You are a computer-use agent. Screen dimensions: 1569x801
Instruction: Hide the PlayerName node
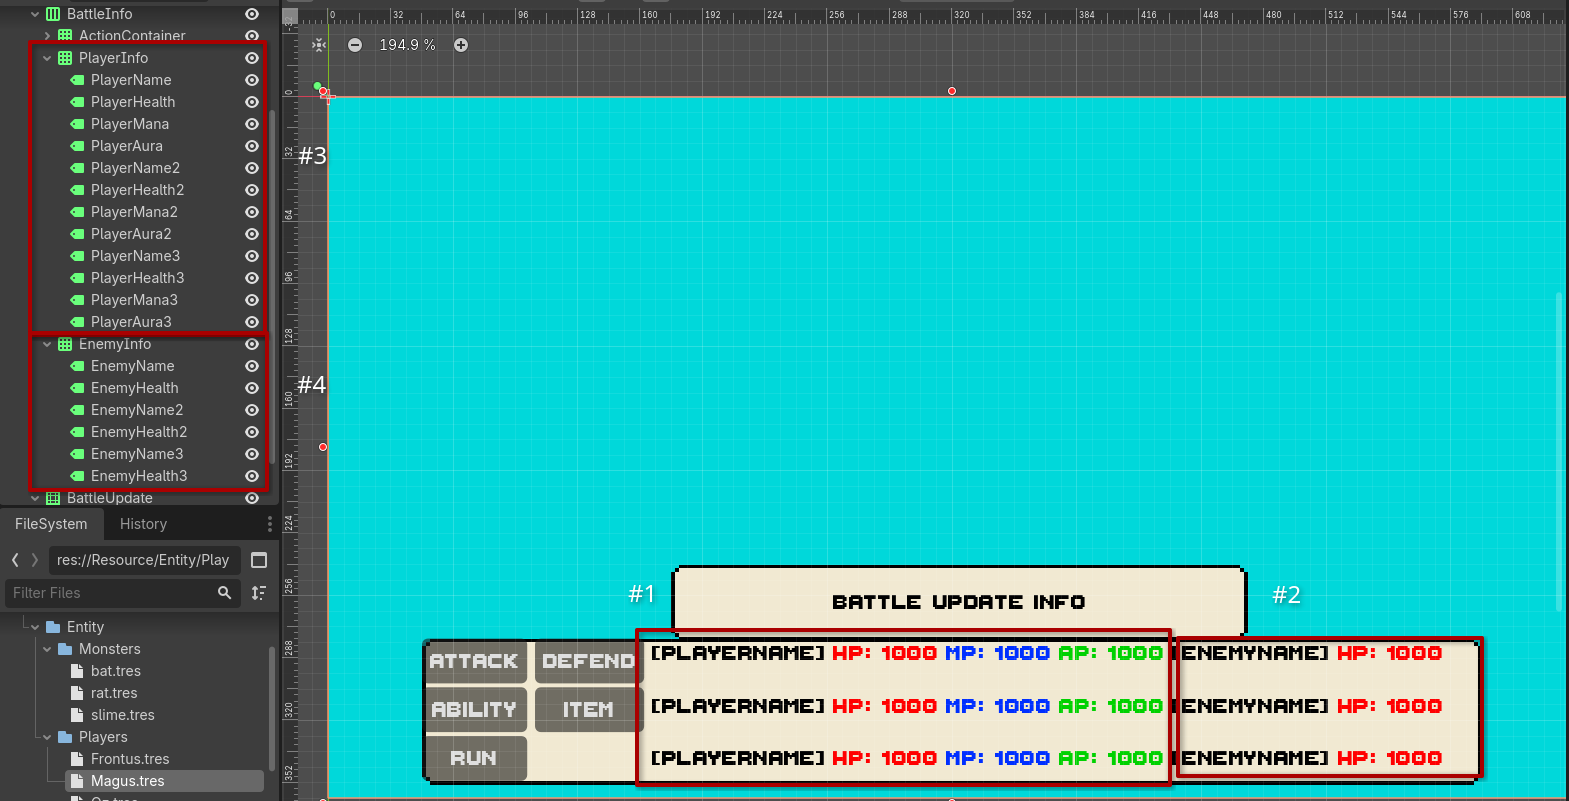click(x=252, y=80)
